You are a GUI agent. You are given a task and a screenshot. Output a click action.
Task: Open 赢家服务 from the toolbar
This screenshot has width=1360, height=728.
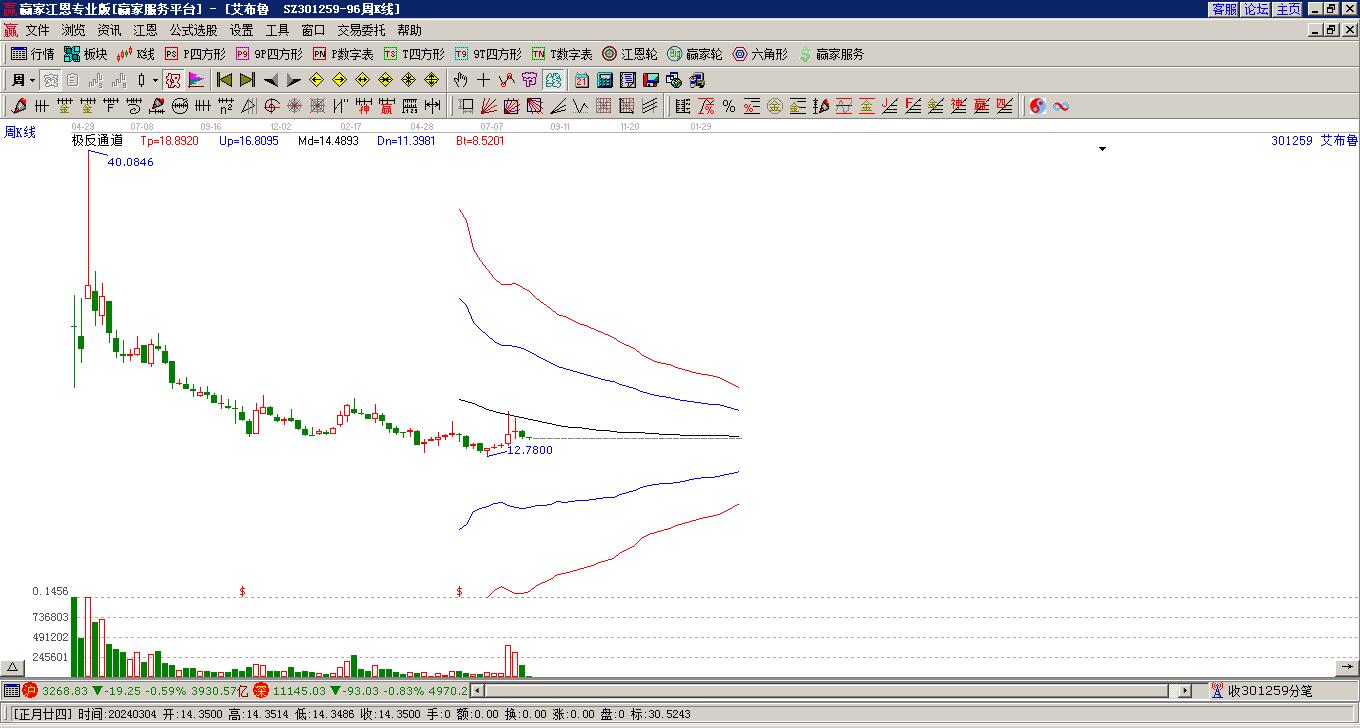point(831,54)
